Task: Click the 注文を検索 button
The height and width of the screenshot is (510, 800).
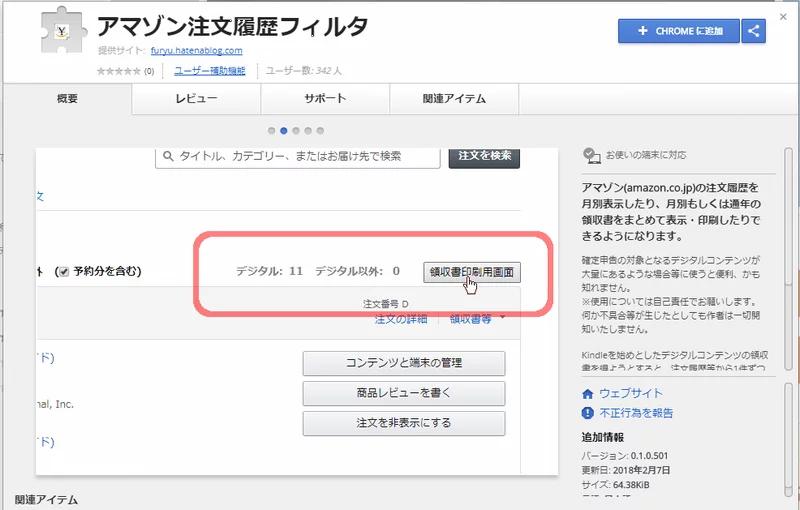Action: click(484, 156)
